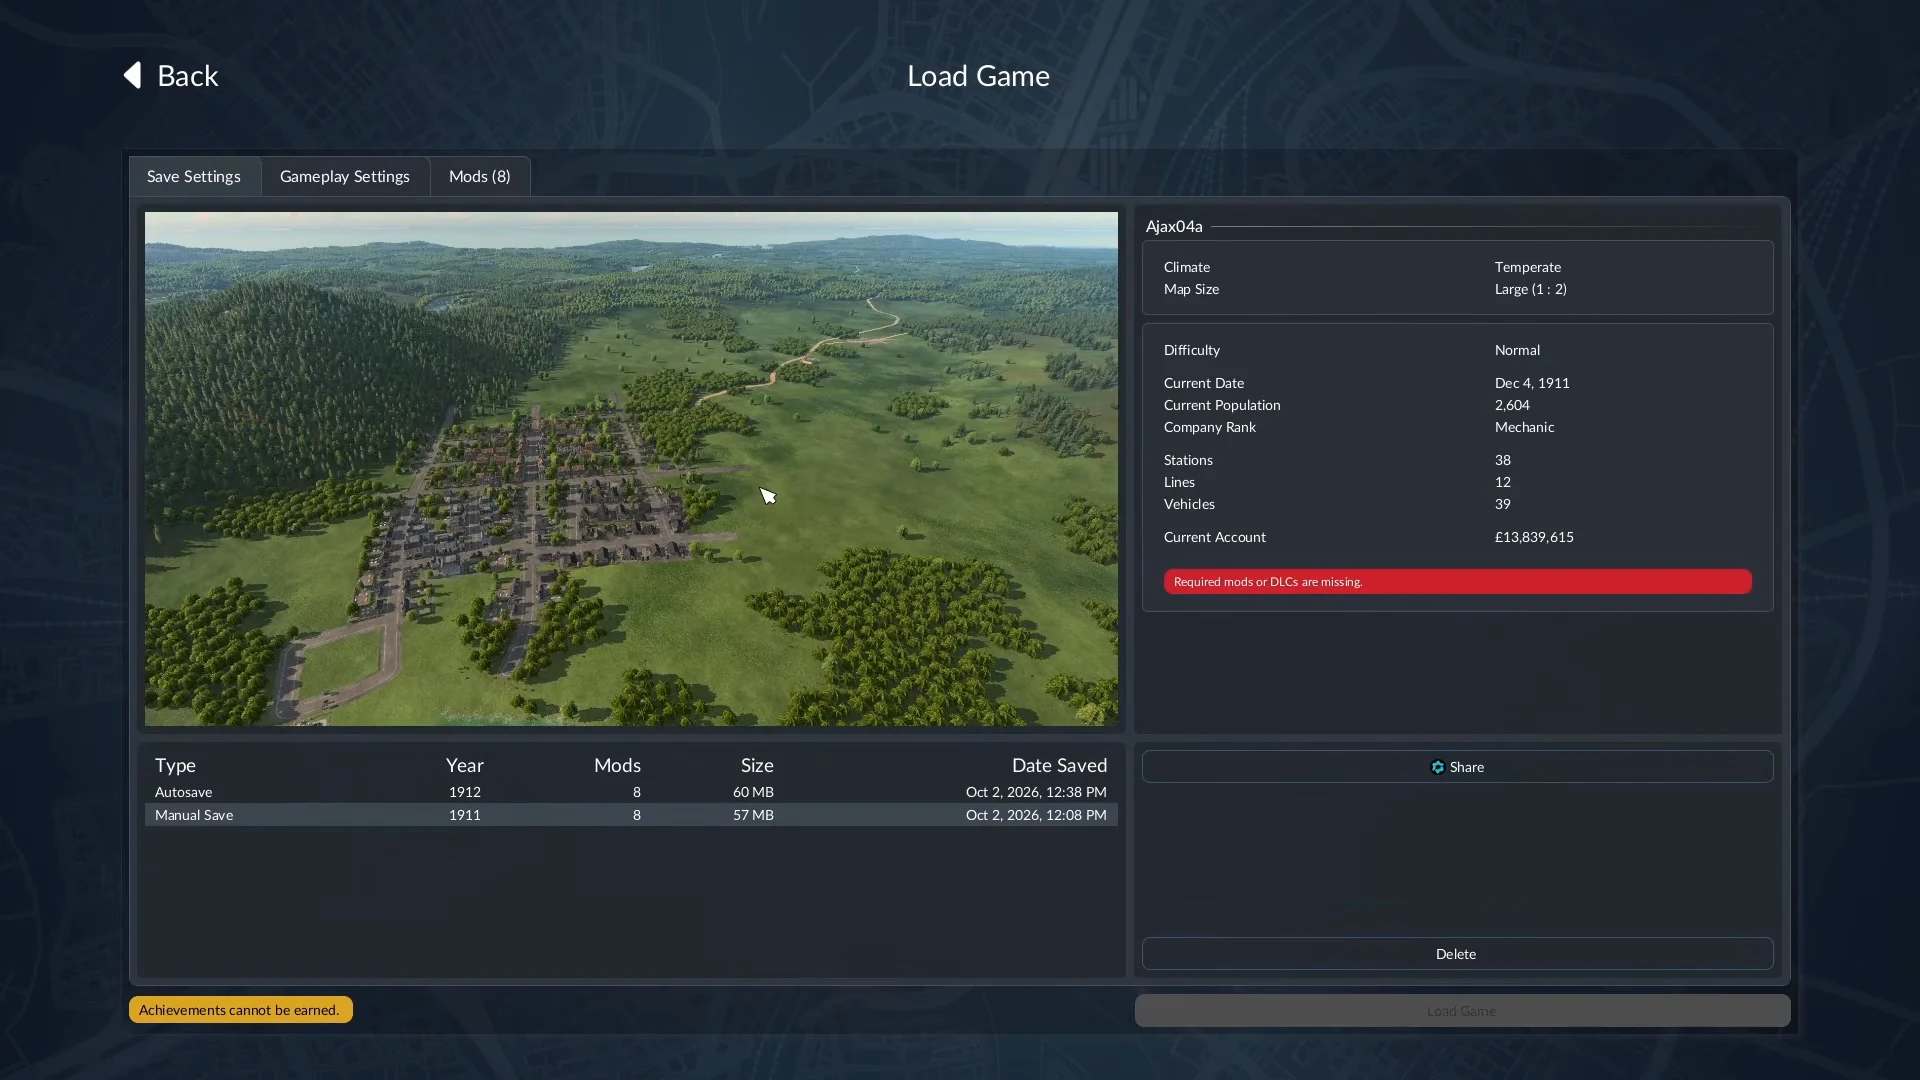Click the Load Game page title
The image size is (1920, 1080).
point(978,76)
